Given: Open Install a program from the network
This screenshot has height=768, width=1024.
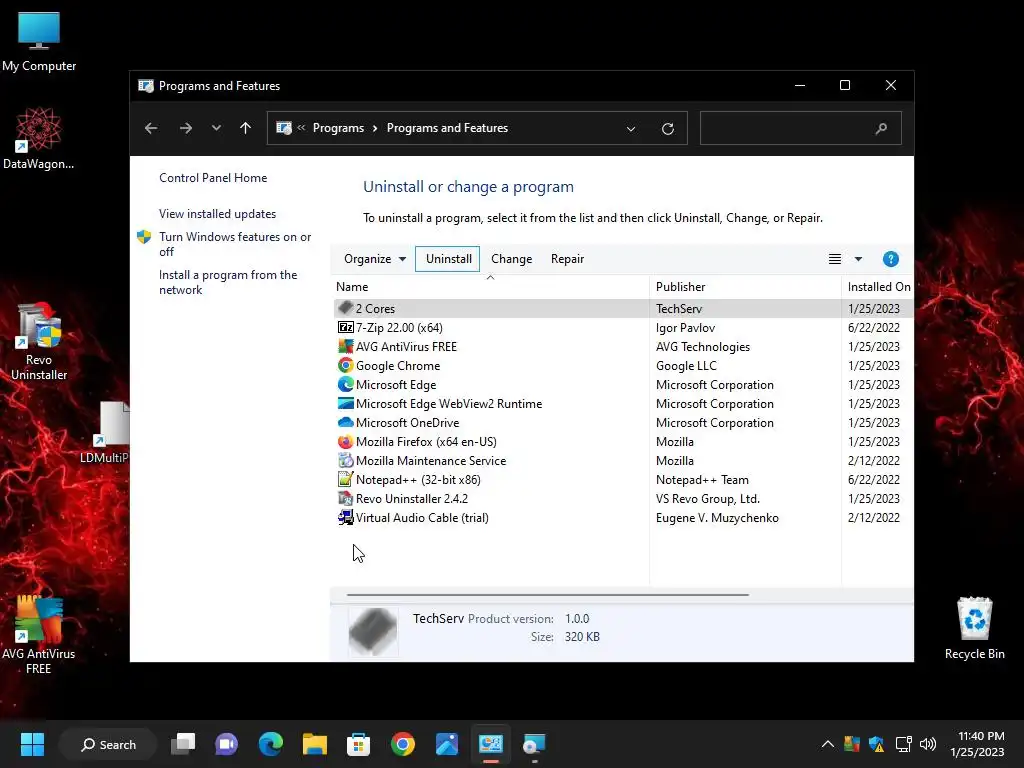Looking at the screenshot, I should point(228,282).
